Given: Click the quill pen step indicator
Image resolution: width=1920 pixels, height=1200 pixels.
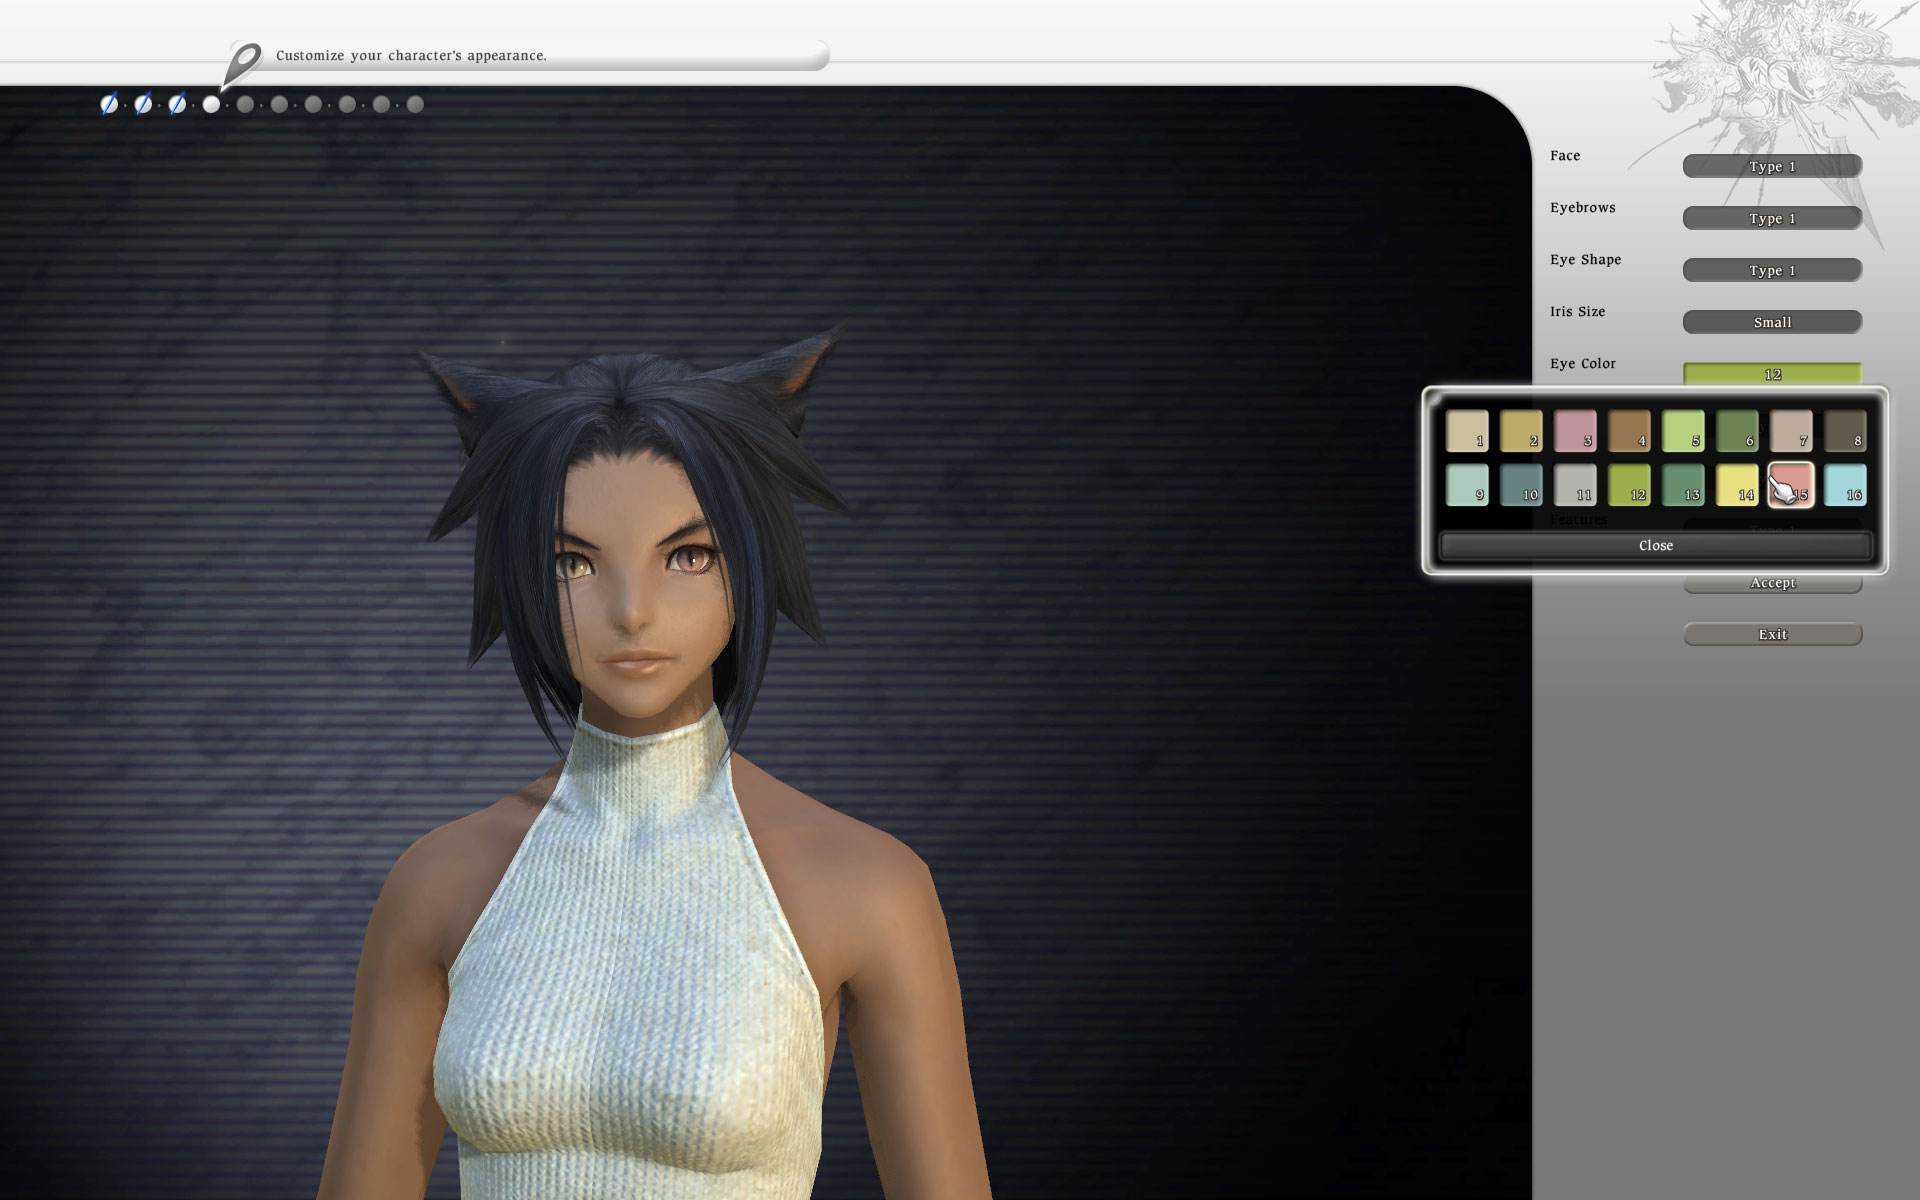Looking at the screenshot, I should pos(241,66).
